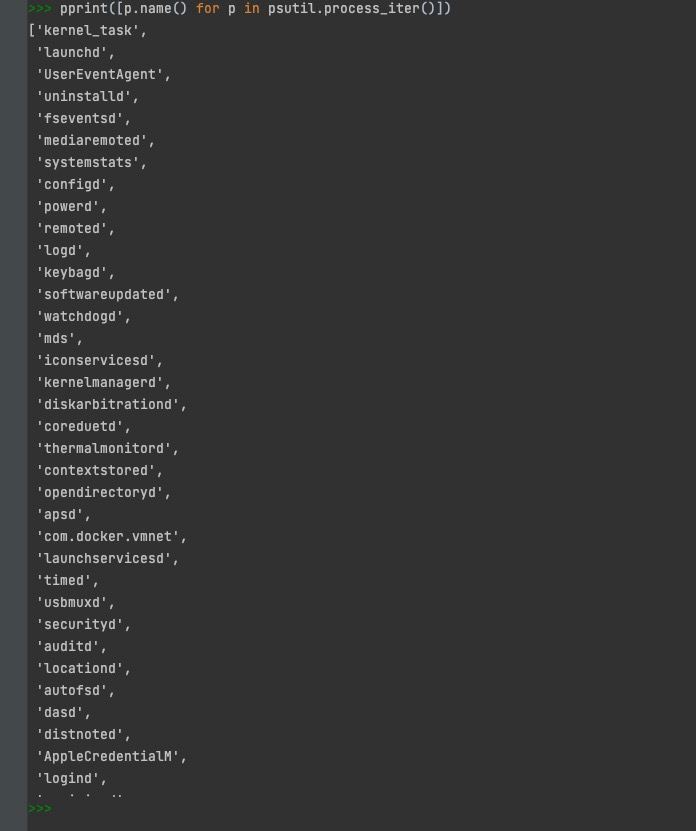Click the 'diskarbitrationd' entry
The image size is (696, 831).
pyautogui.click(x=111, y=405)
